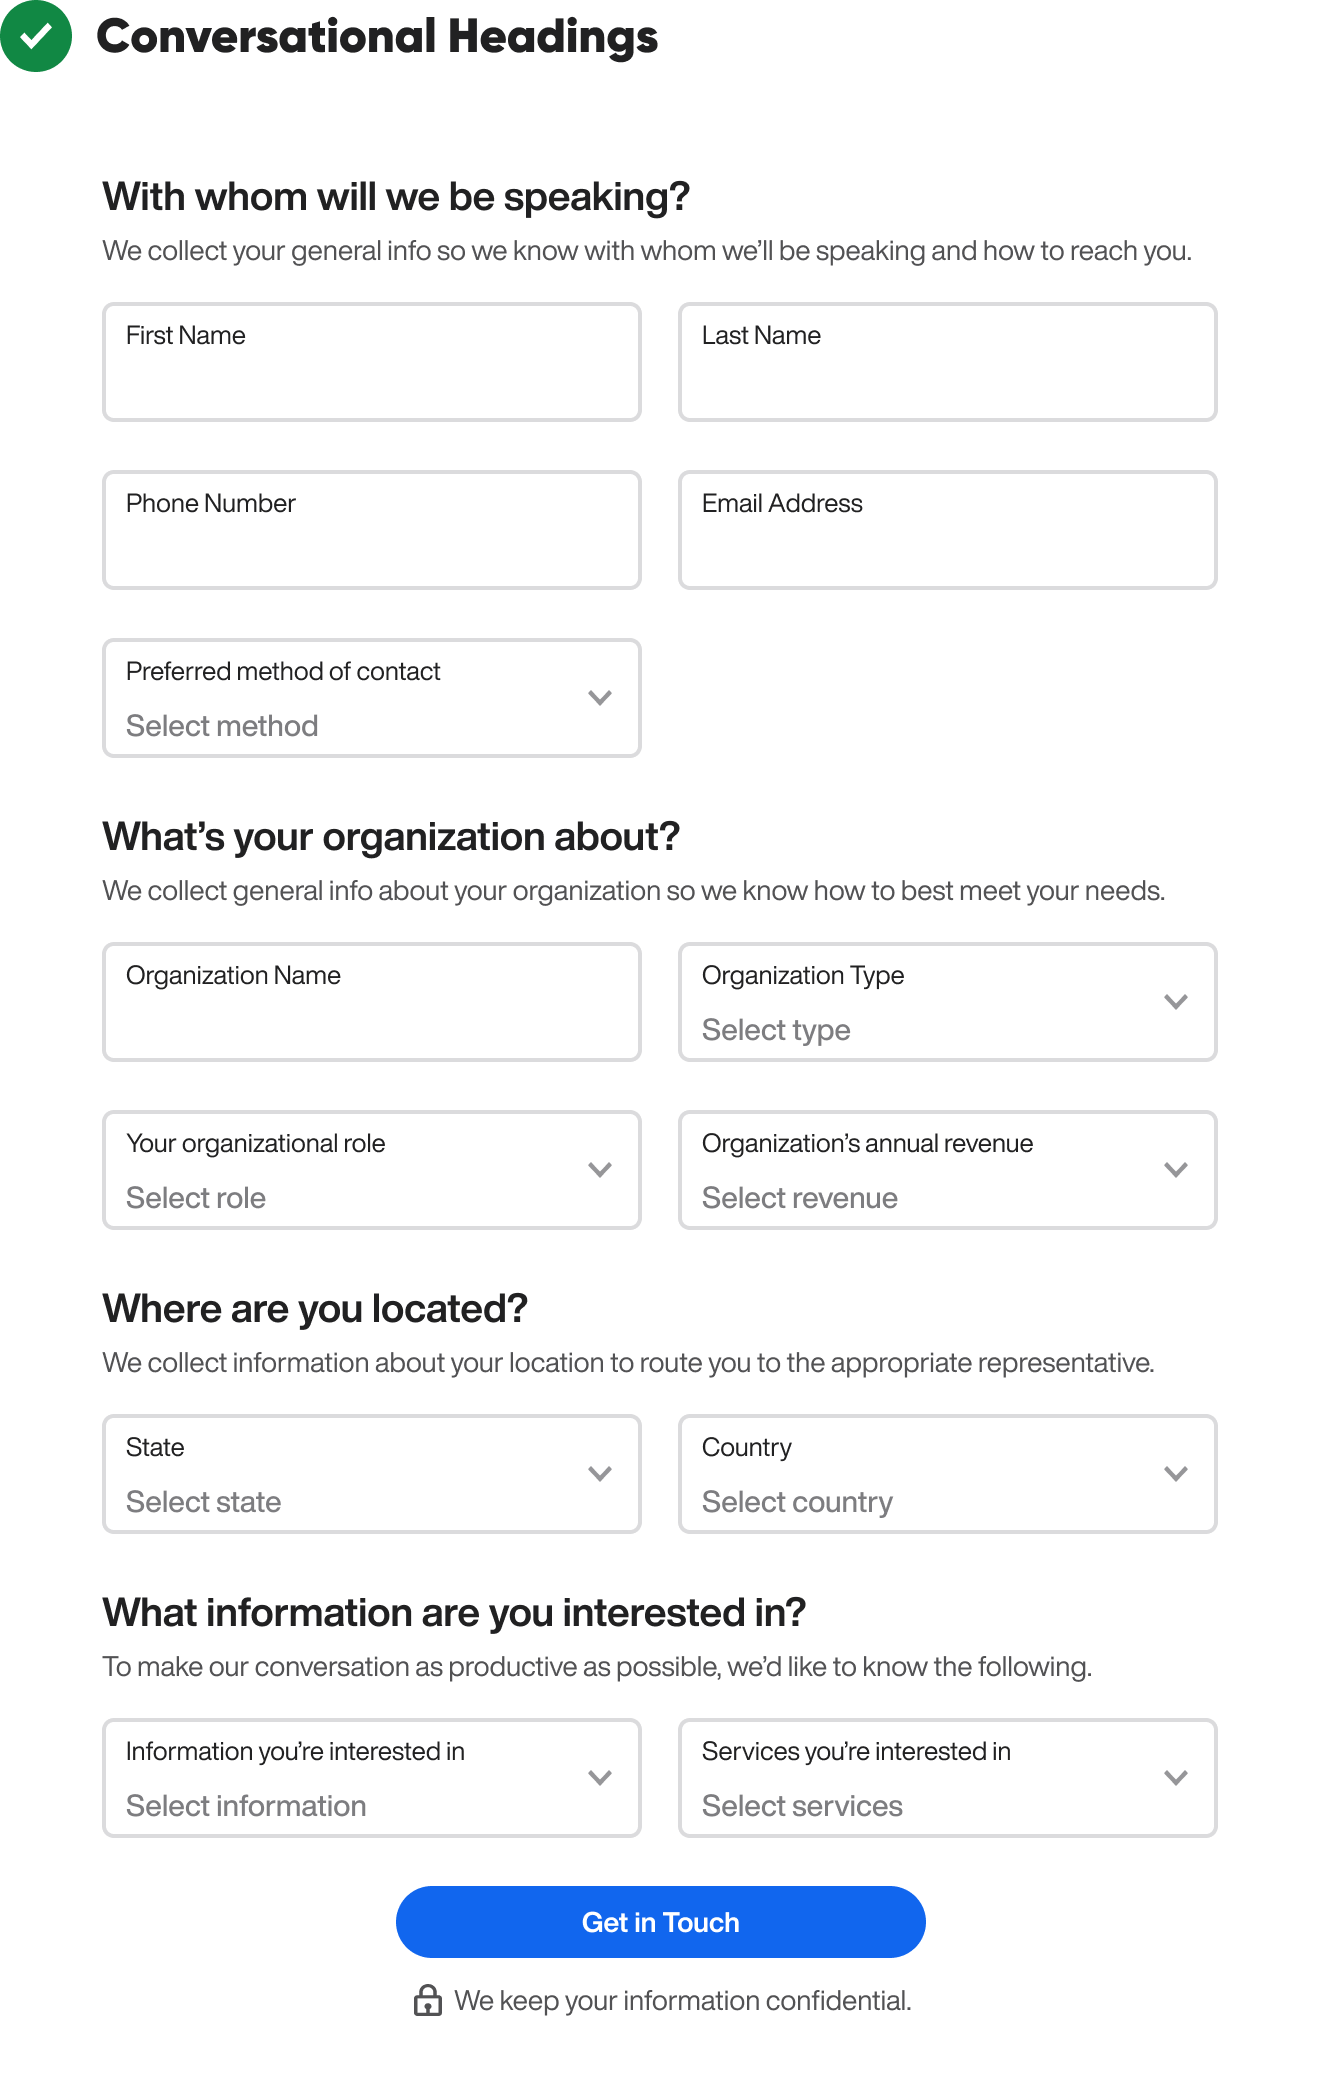Click the green checkmark icon
This screenshot has height=2088, width=1320.
pyautogui.click(x=36, y=36)
